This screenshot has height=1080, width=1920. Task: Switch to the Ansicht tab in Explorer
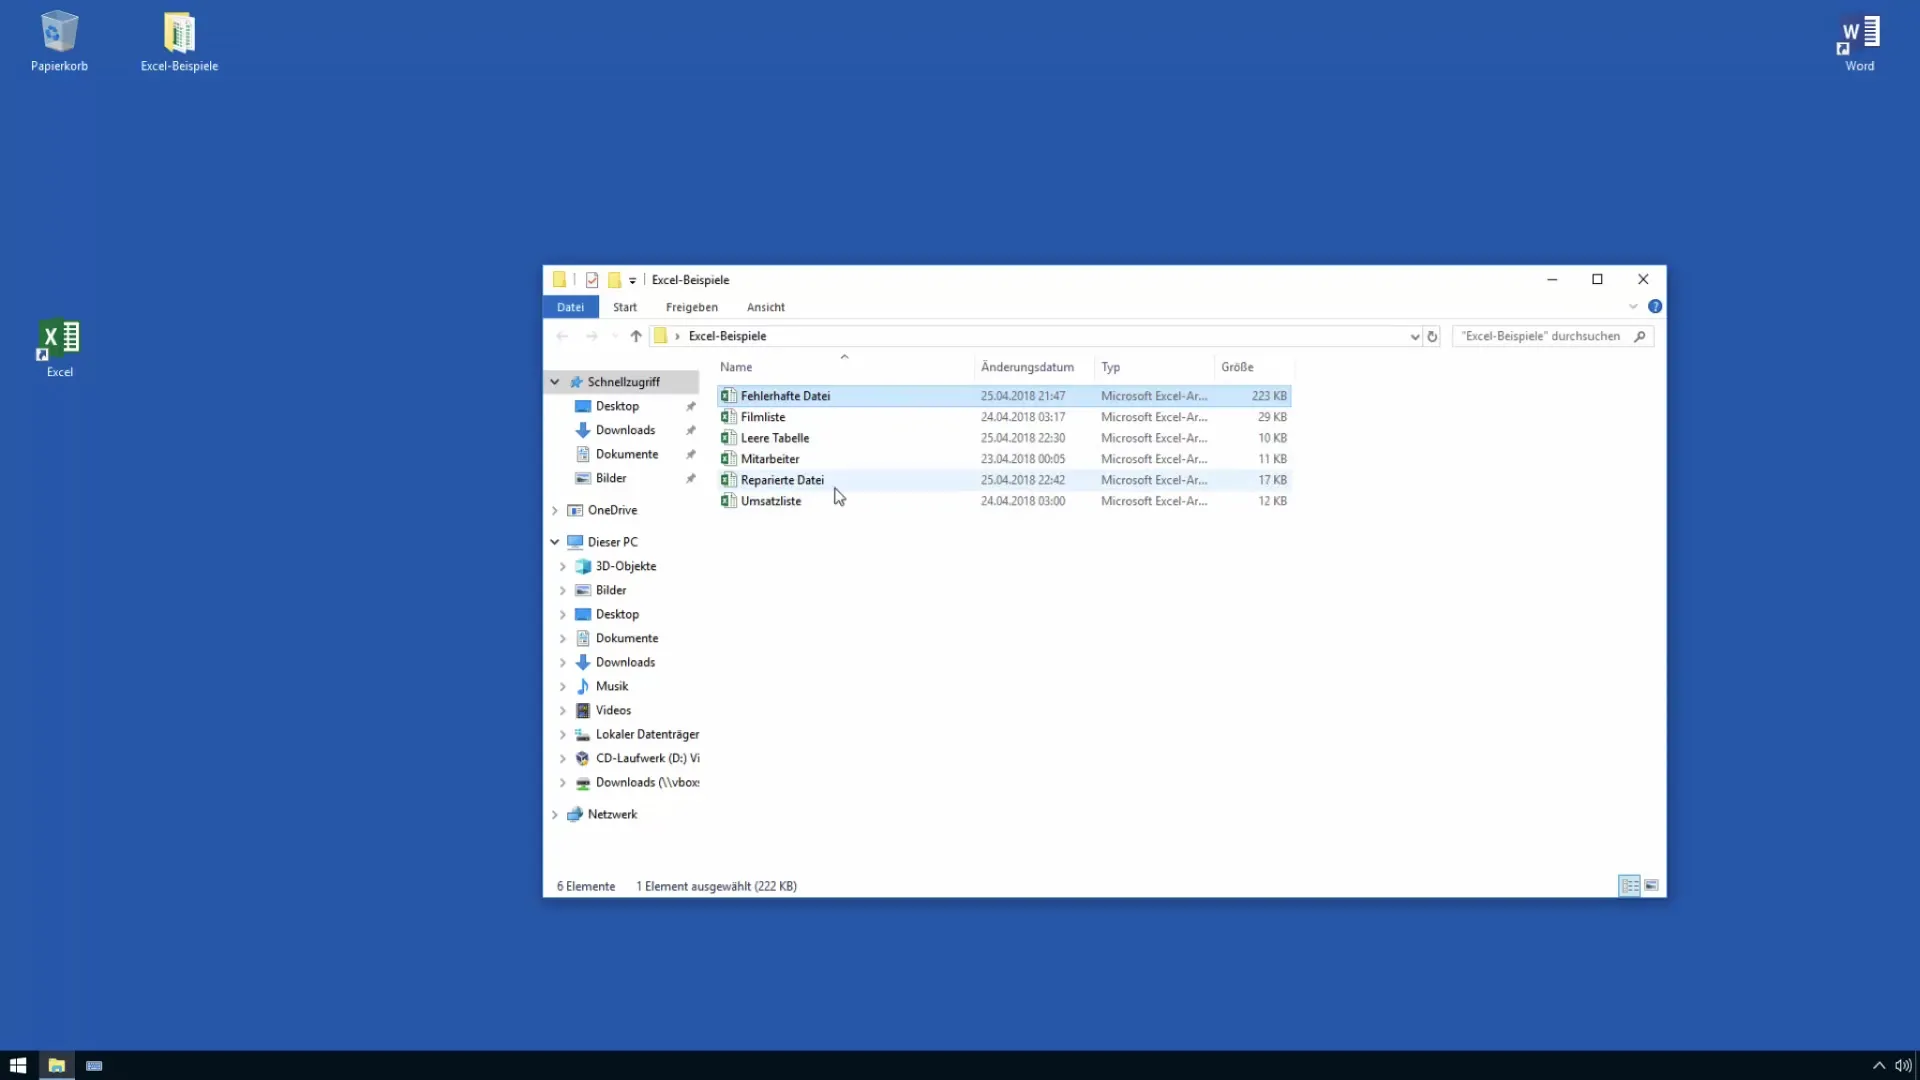click(x=765, y=306)
